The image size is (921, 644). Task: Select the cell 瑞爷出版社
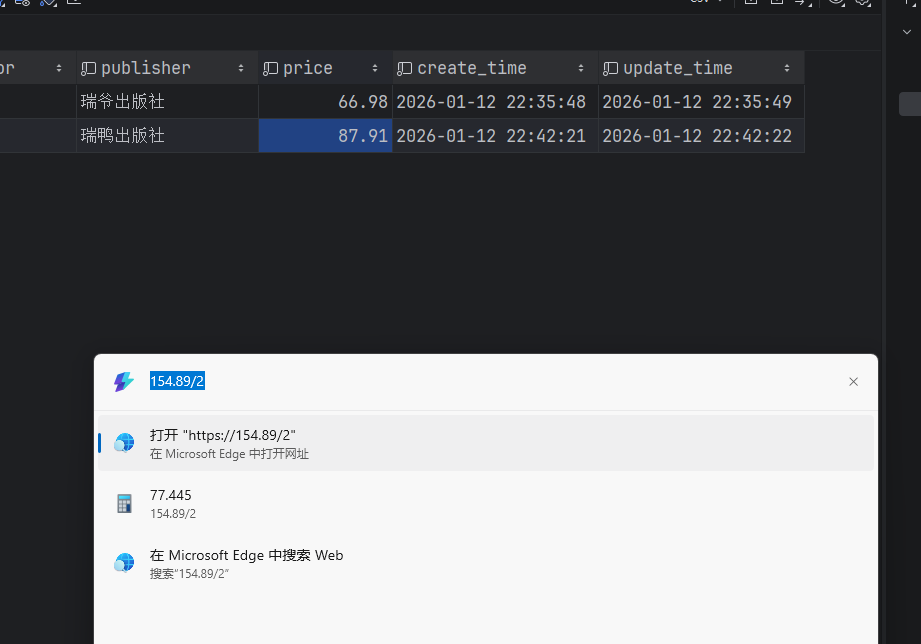click(x=167, y=102)
